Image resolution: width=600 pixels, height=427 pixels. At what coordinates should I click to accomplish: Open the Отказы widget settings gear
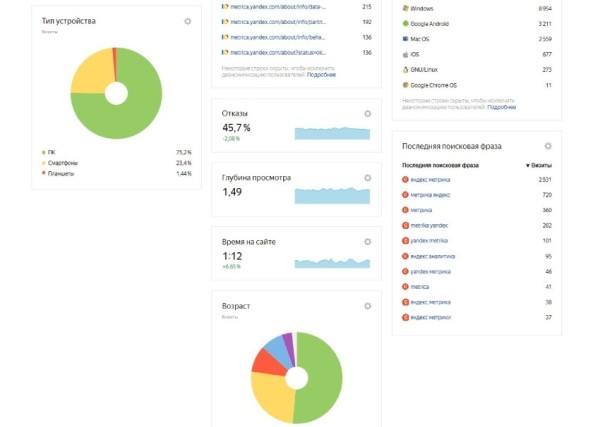pyautogui.click(x=367, y=114)
